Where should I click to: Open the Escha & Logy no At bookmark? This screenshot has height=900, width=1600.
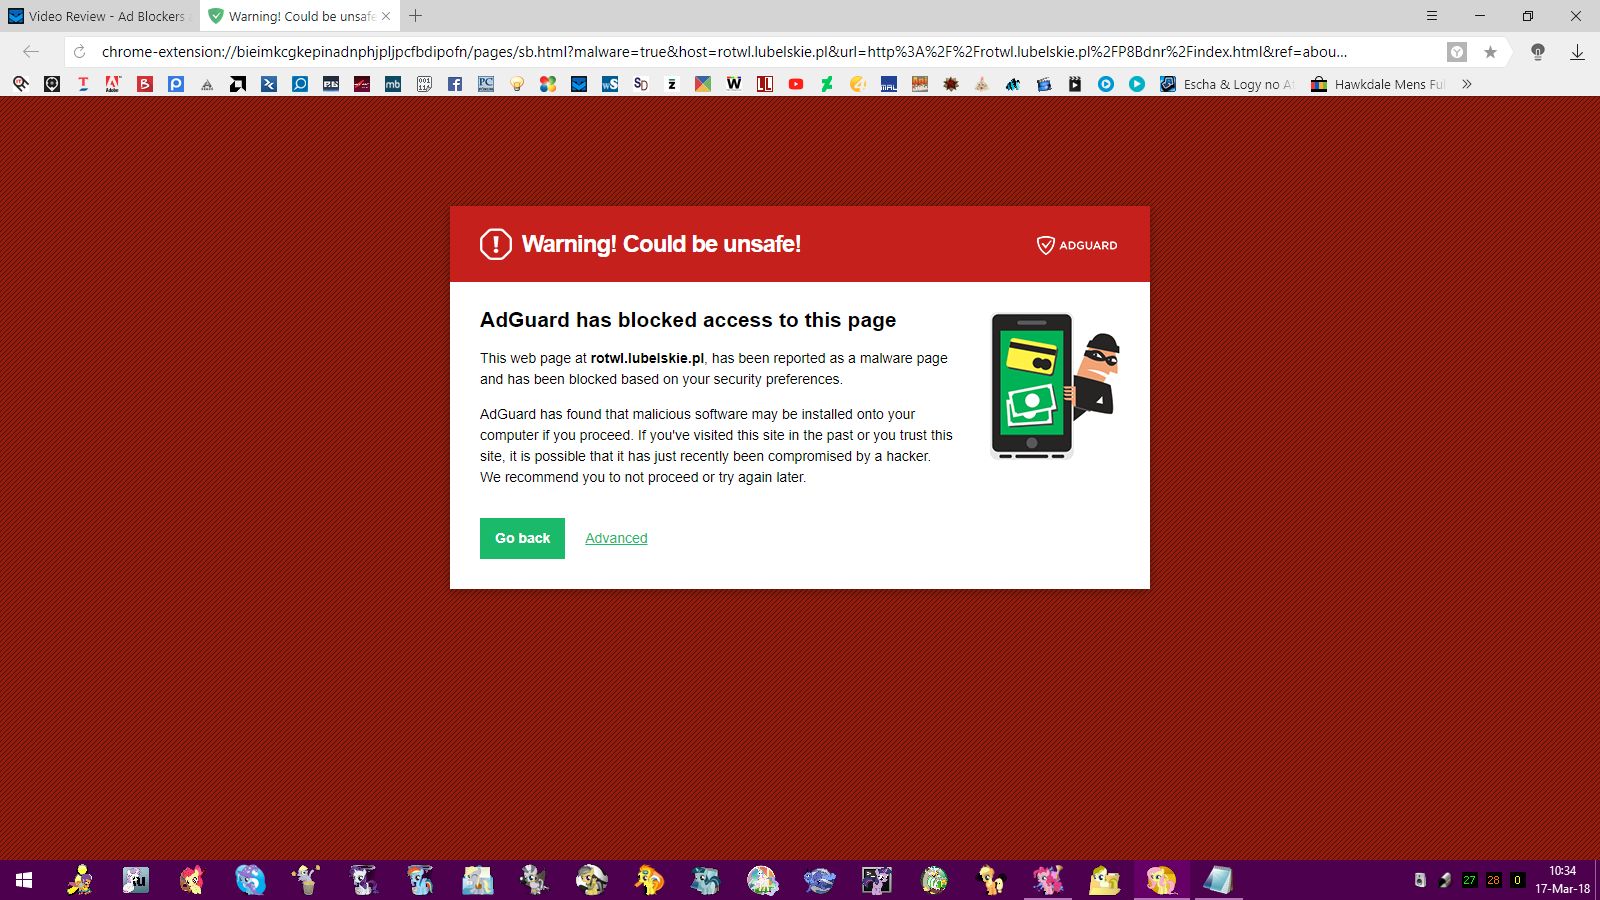coord(1227,84)
